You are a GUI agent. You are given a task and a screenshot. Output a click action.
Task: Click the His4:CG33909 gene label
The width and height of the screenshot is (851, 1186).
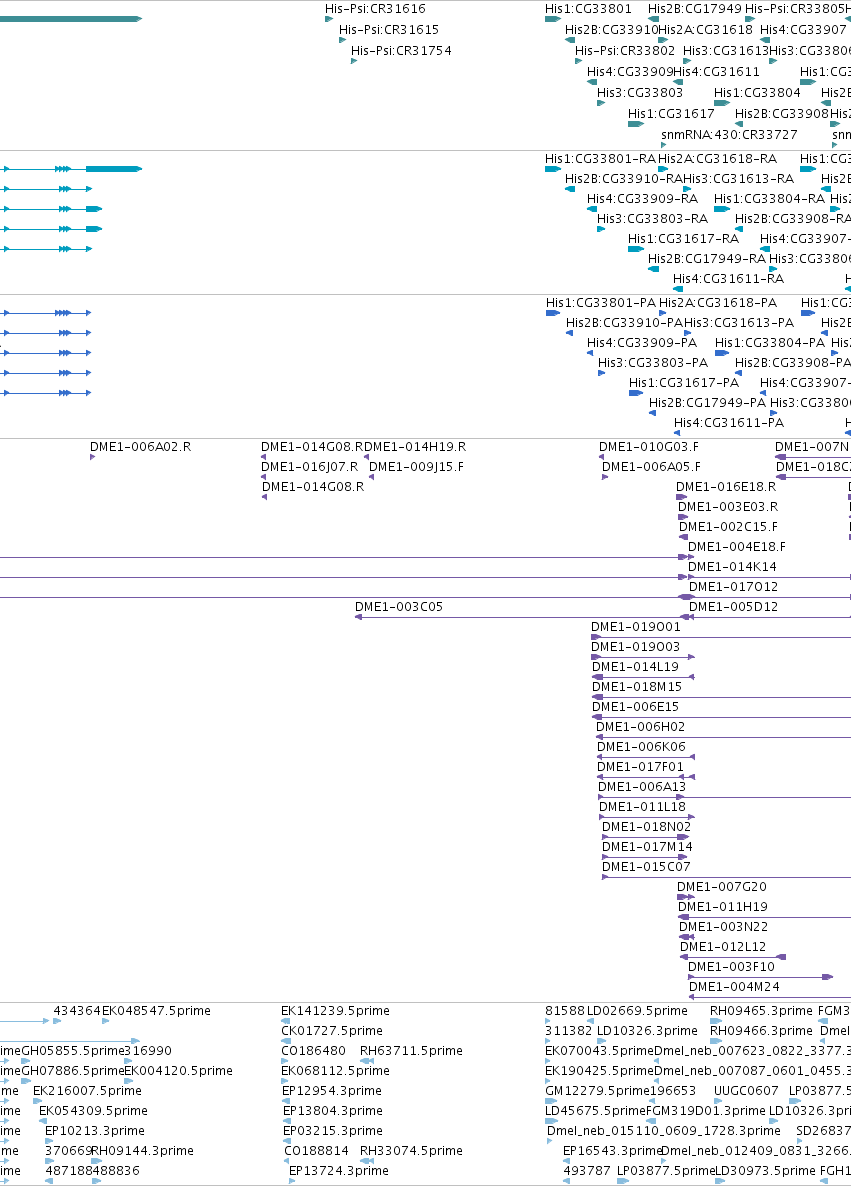[630, 72]
